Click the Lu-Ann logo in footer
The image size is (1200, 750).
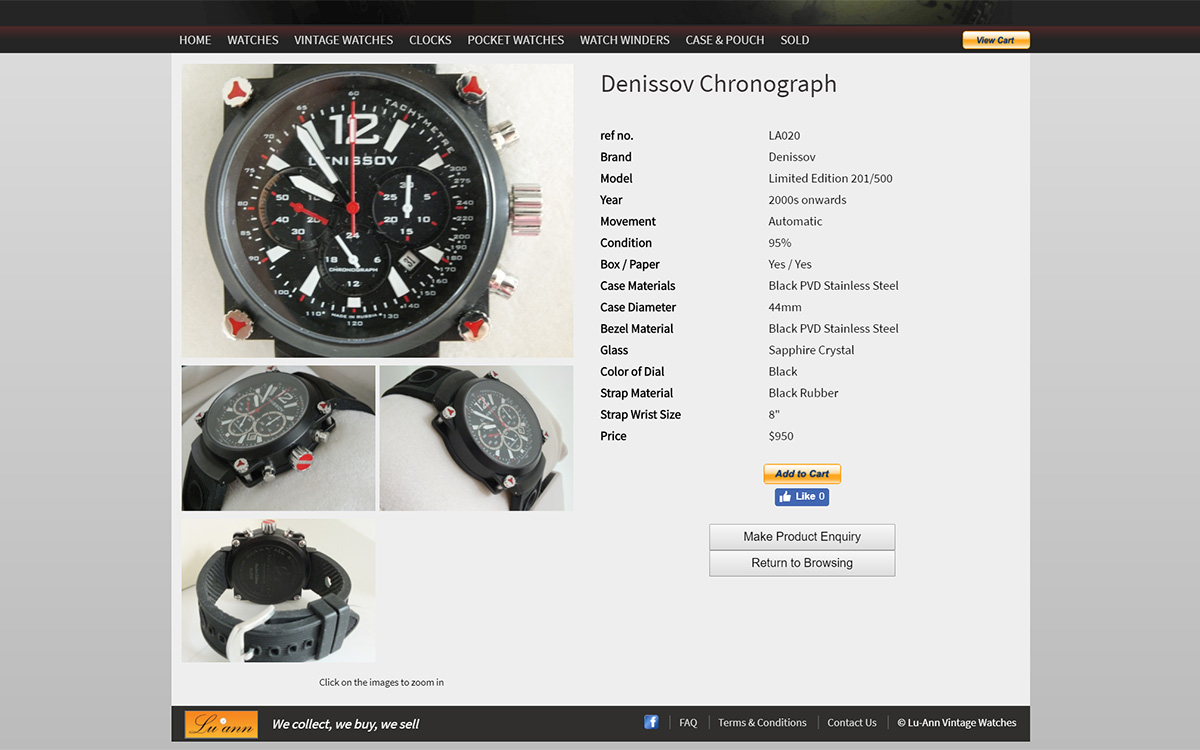(x=221, y=724)
